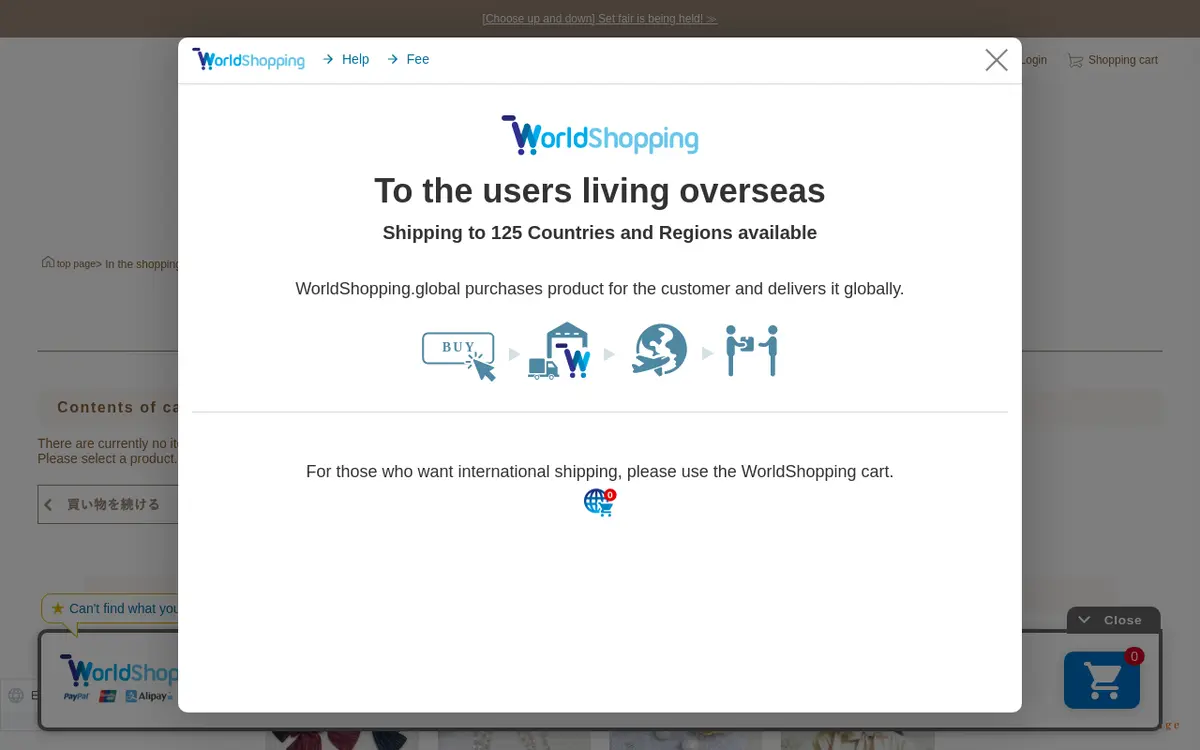
Task: Click the Can't find what you're looking for bubble
Action: click(110, 608)
